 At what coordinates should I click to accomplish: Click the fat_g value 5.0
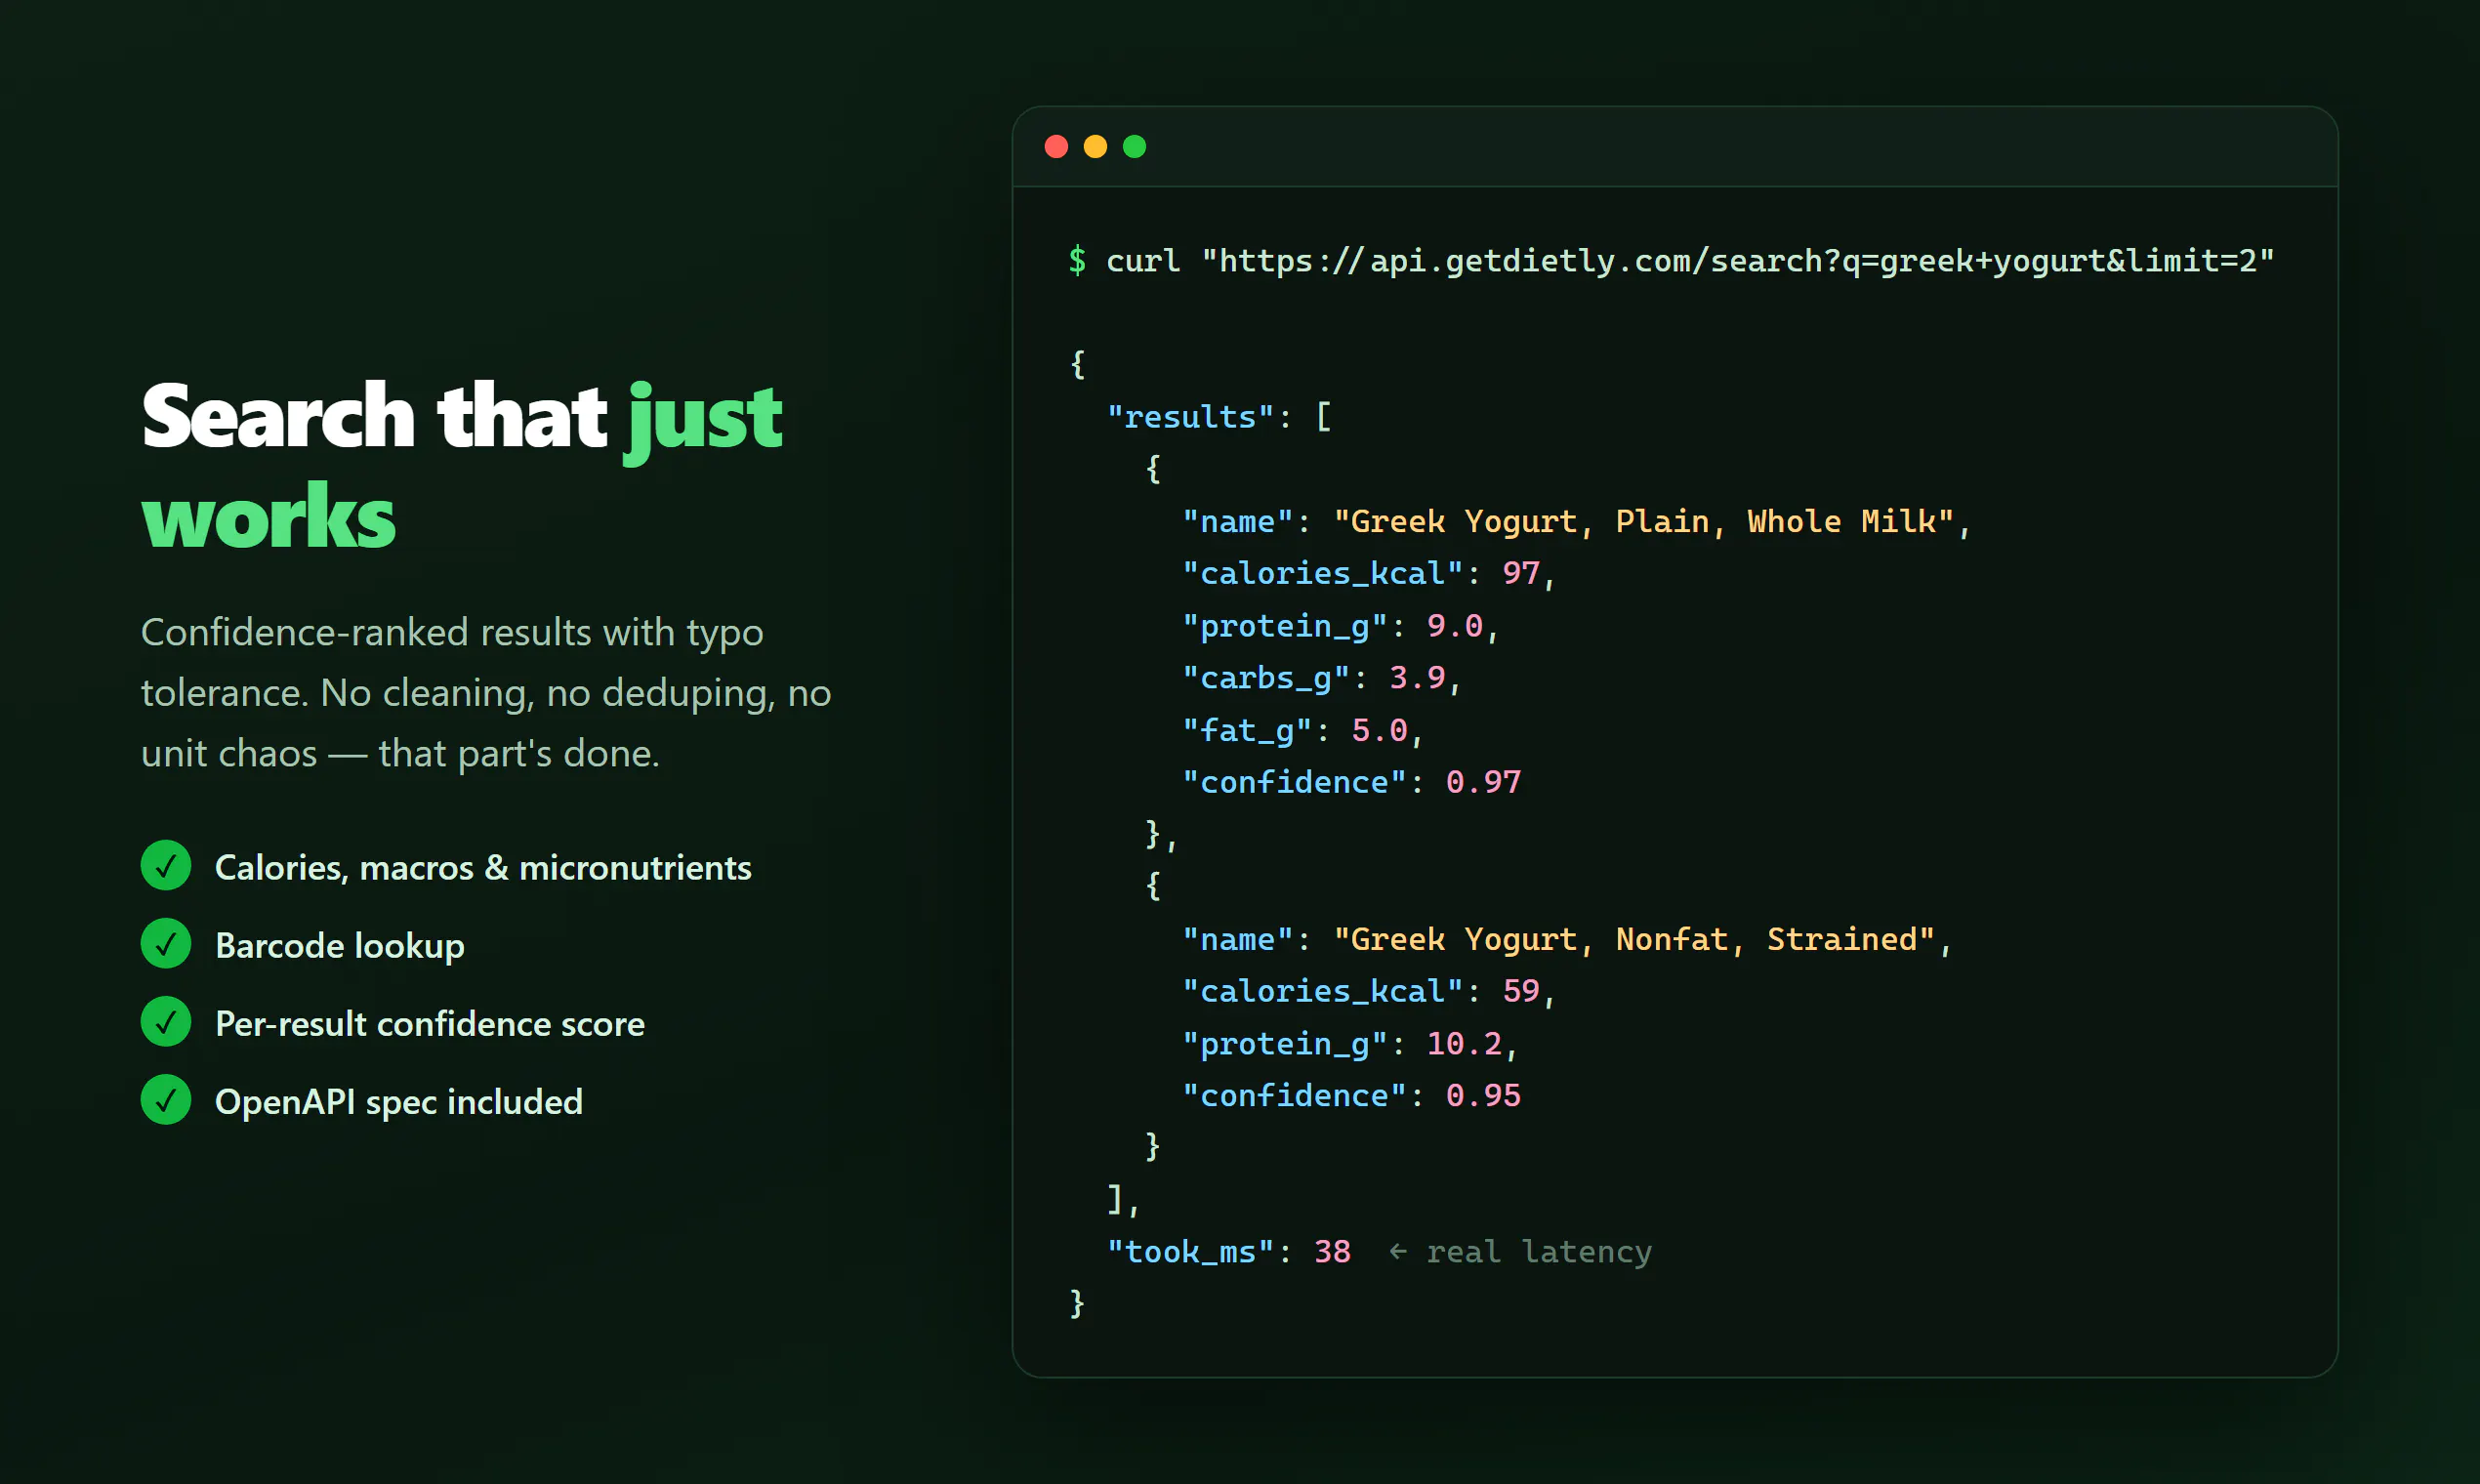(1379, 731)
